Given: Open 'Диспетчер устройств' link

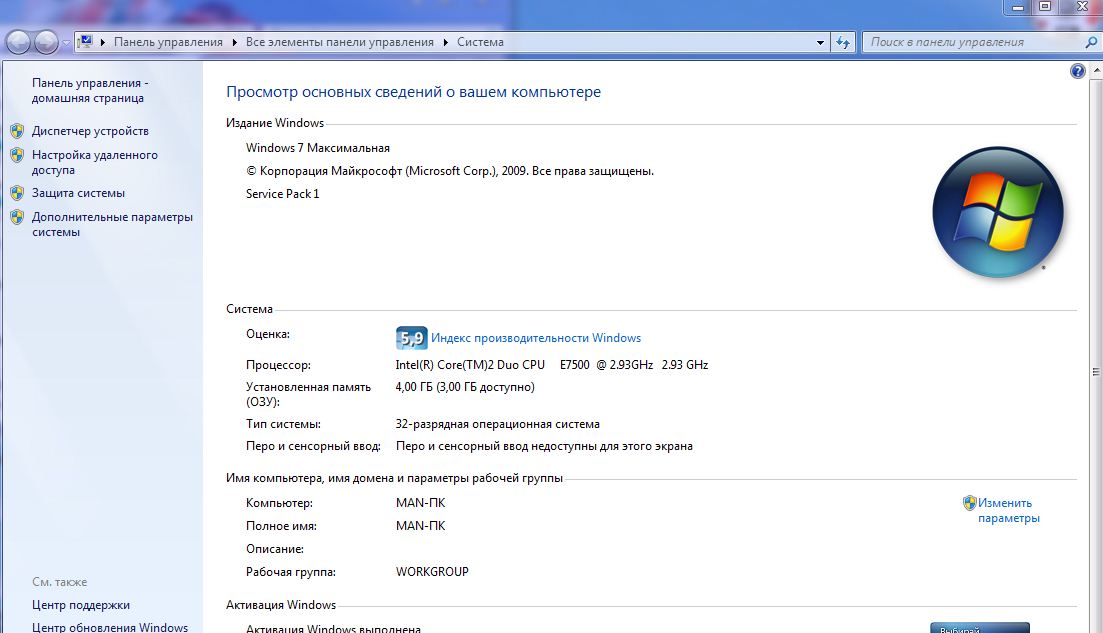Looking at the screenshot, I should [x=90, y=131].
